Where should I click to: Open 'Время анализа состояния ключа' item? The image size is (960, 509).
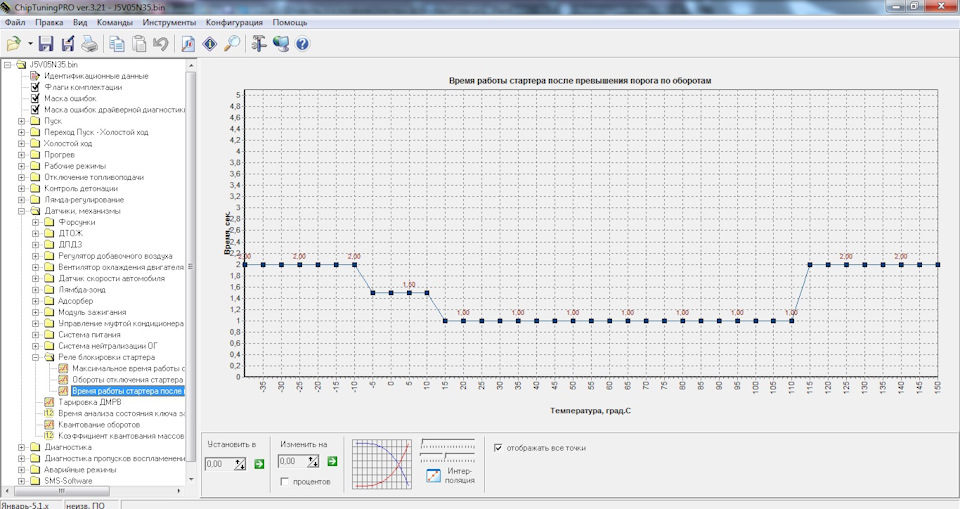tap(121, 413)
